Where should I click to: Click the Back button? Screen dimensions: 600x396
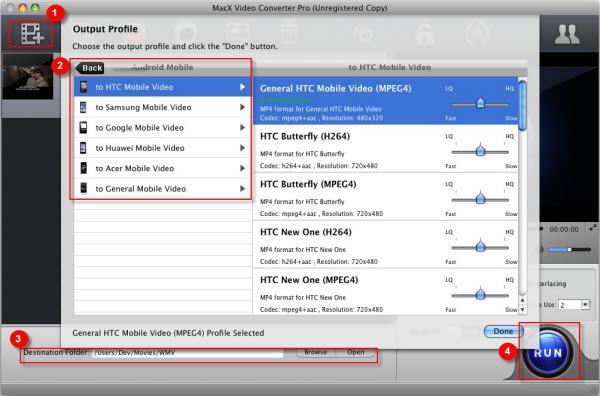click(90, 68)
